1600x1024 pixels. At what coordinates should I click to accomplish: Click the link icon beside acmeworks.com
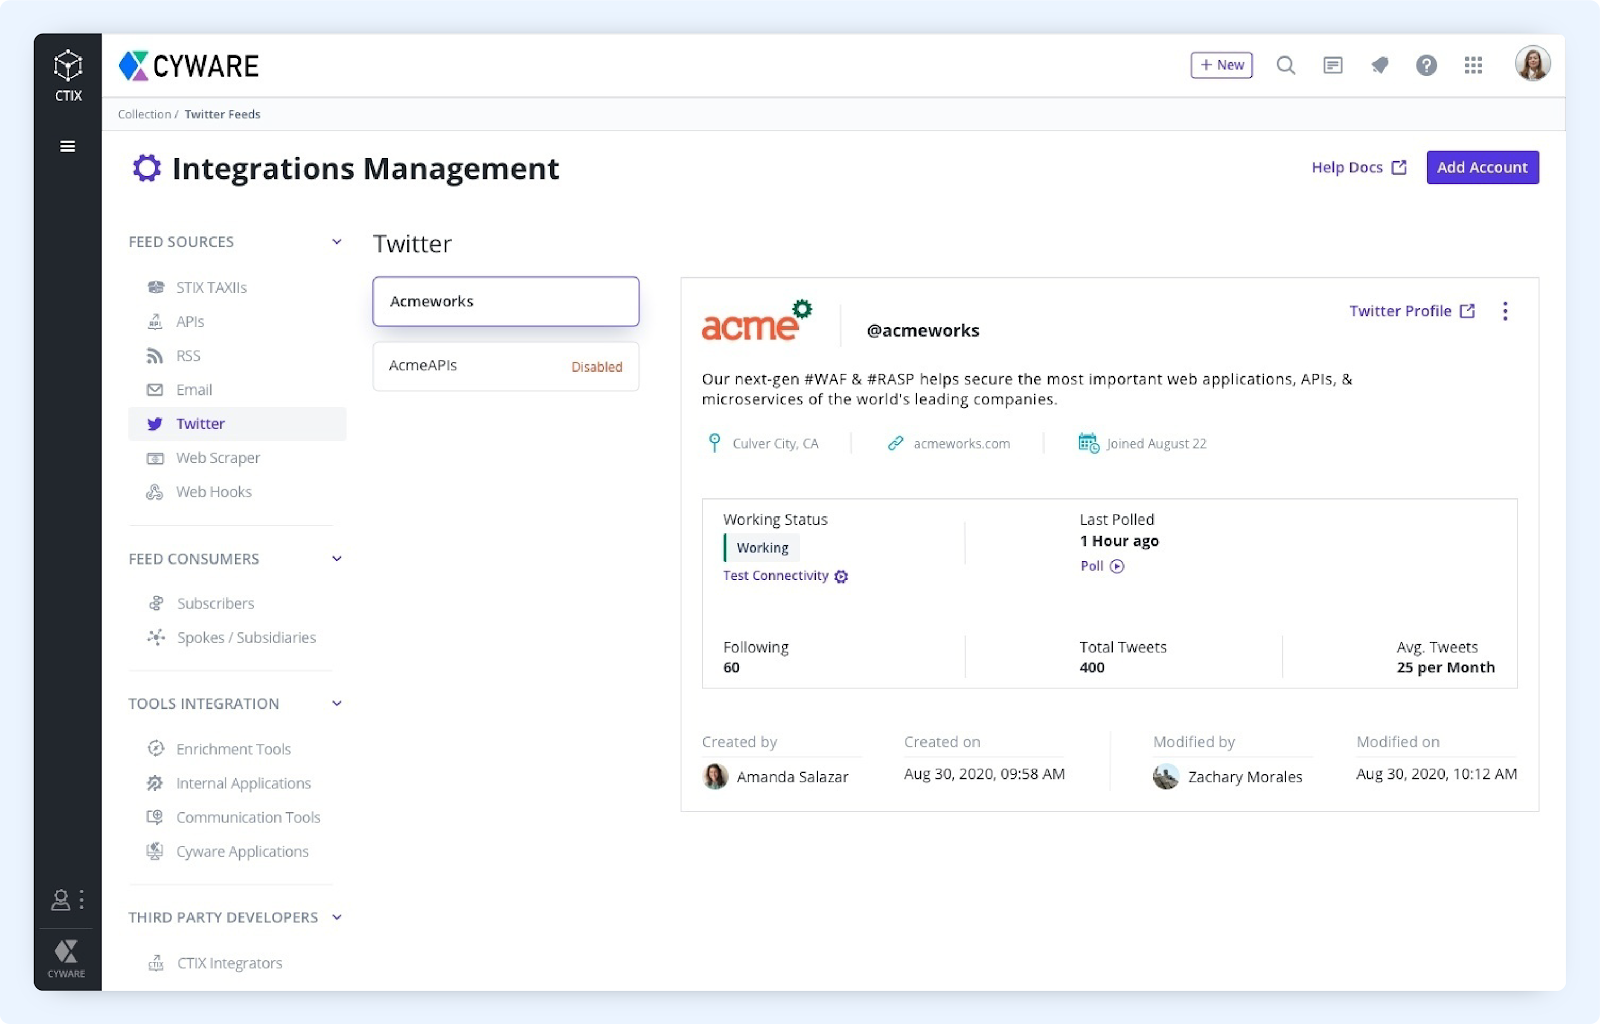895,443
